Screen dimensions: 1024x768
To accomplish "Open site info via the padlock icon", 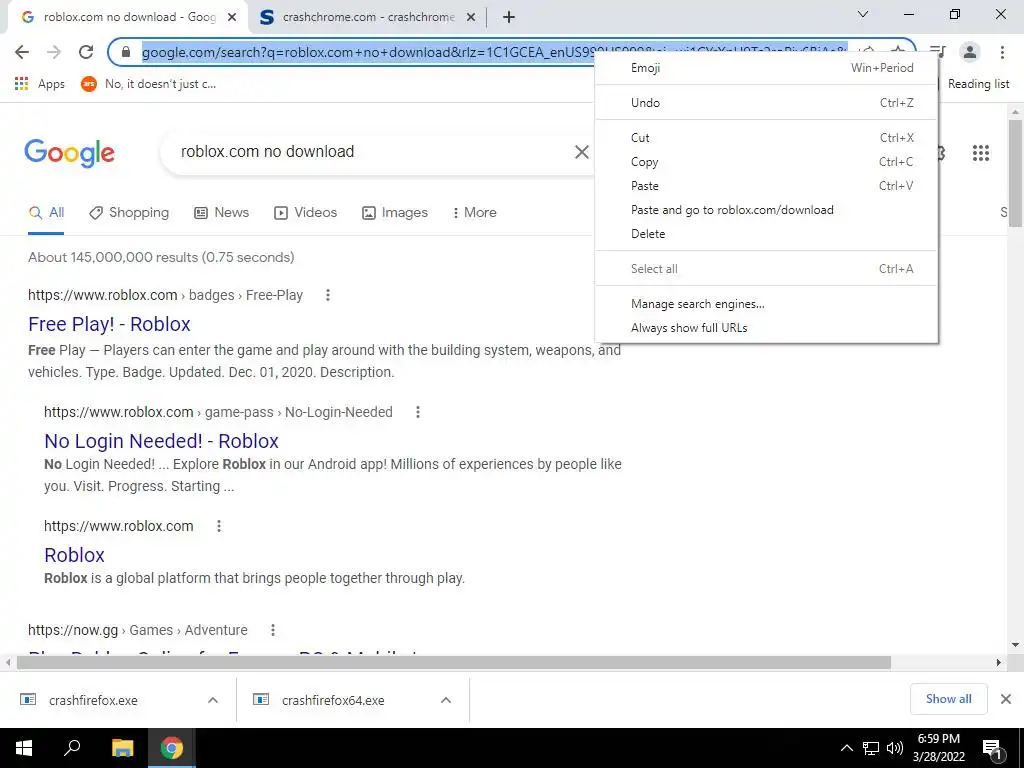I will (126, 52).
